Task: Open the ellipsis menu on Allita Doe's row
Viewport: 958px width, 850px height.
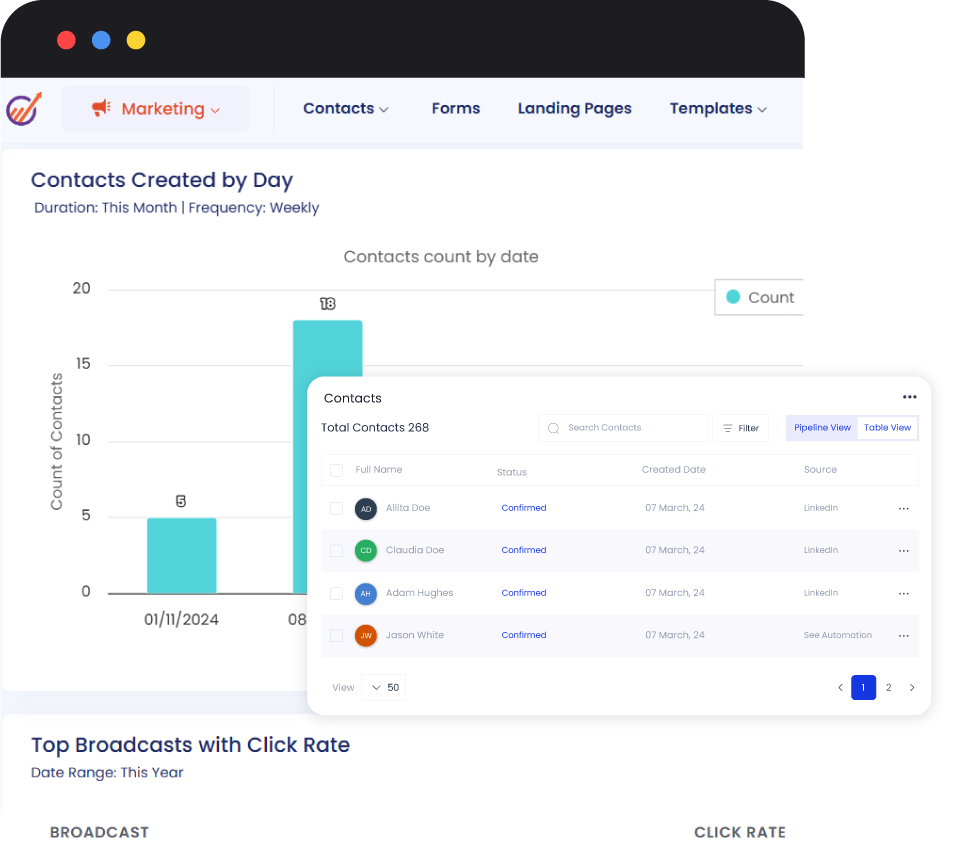Action: [x=904, y=508]
